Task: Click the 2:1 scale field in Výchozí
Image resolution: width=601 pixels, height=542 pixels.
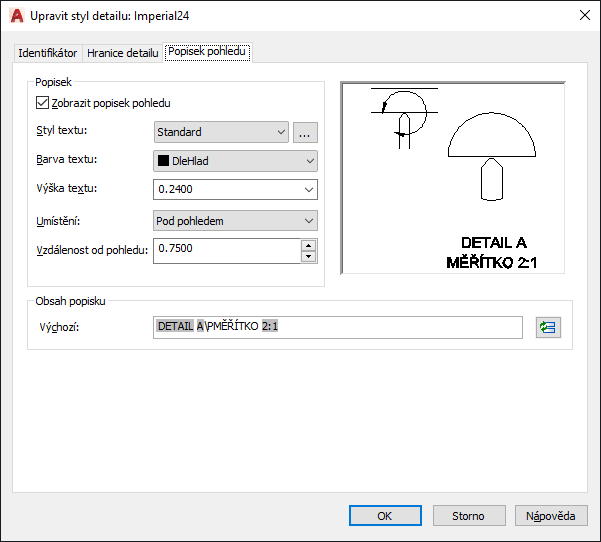Action: [270, 326]
